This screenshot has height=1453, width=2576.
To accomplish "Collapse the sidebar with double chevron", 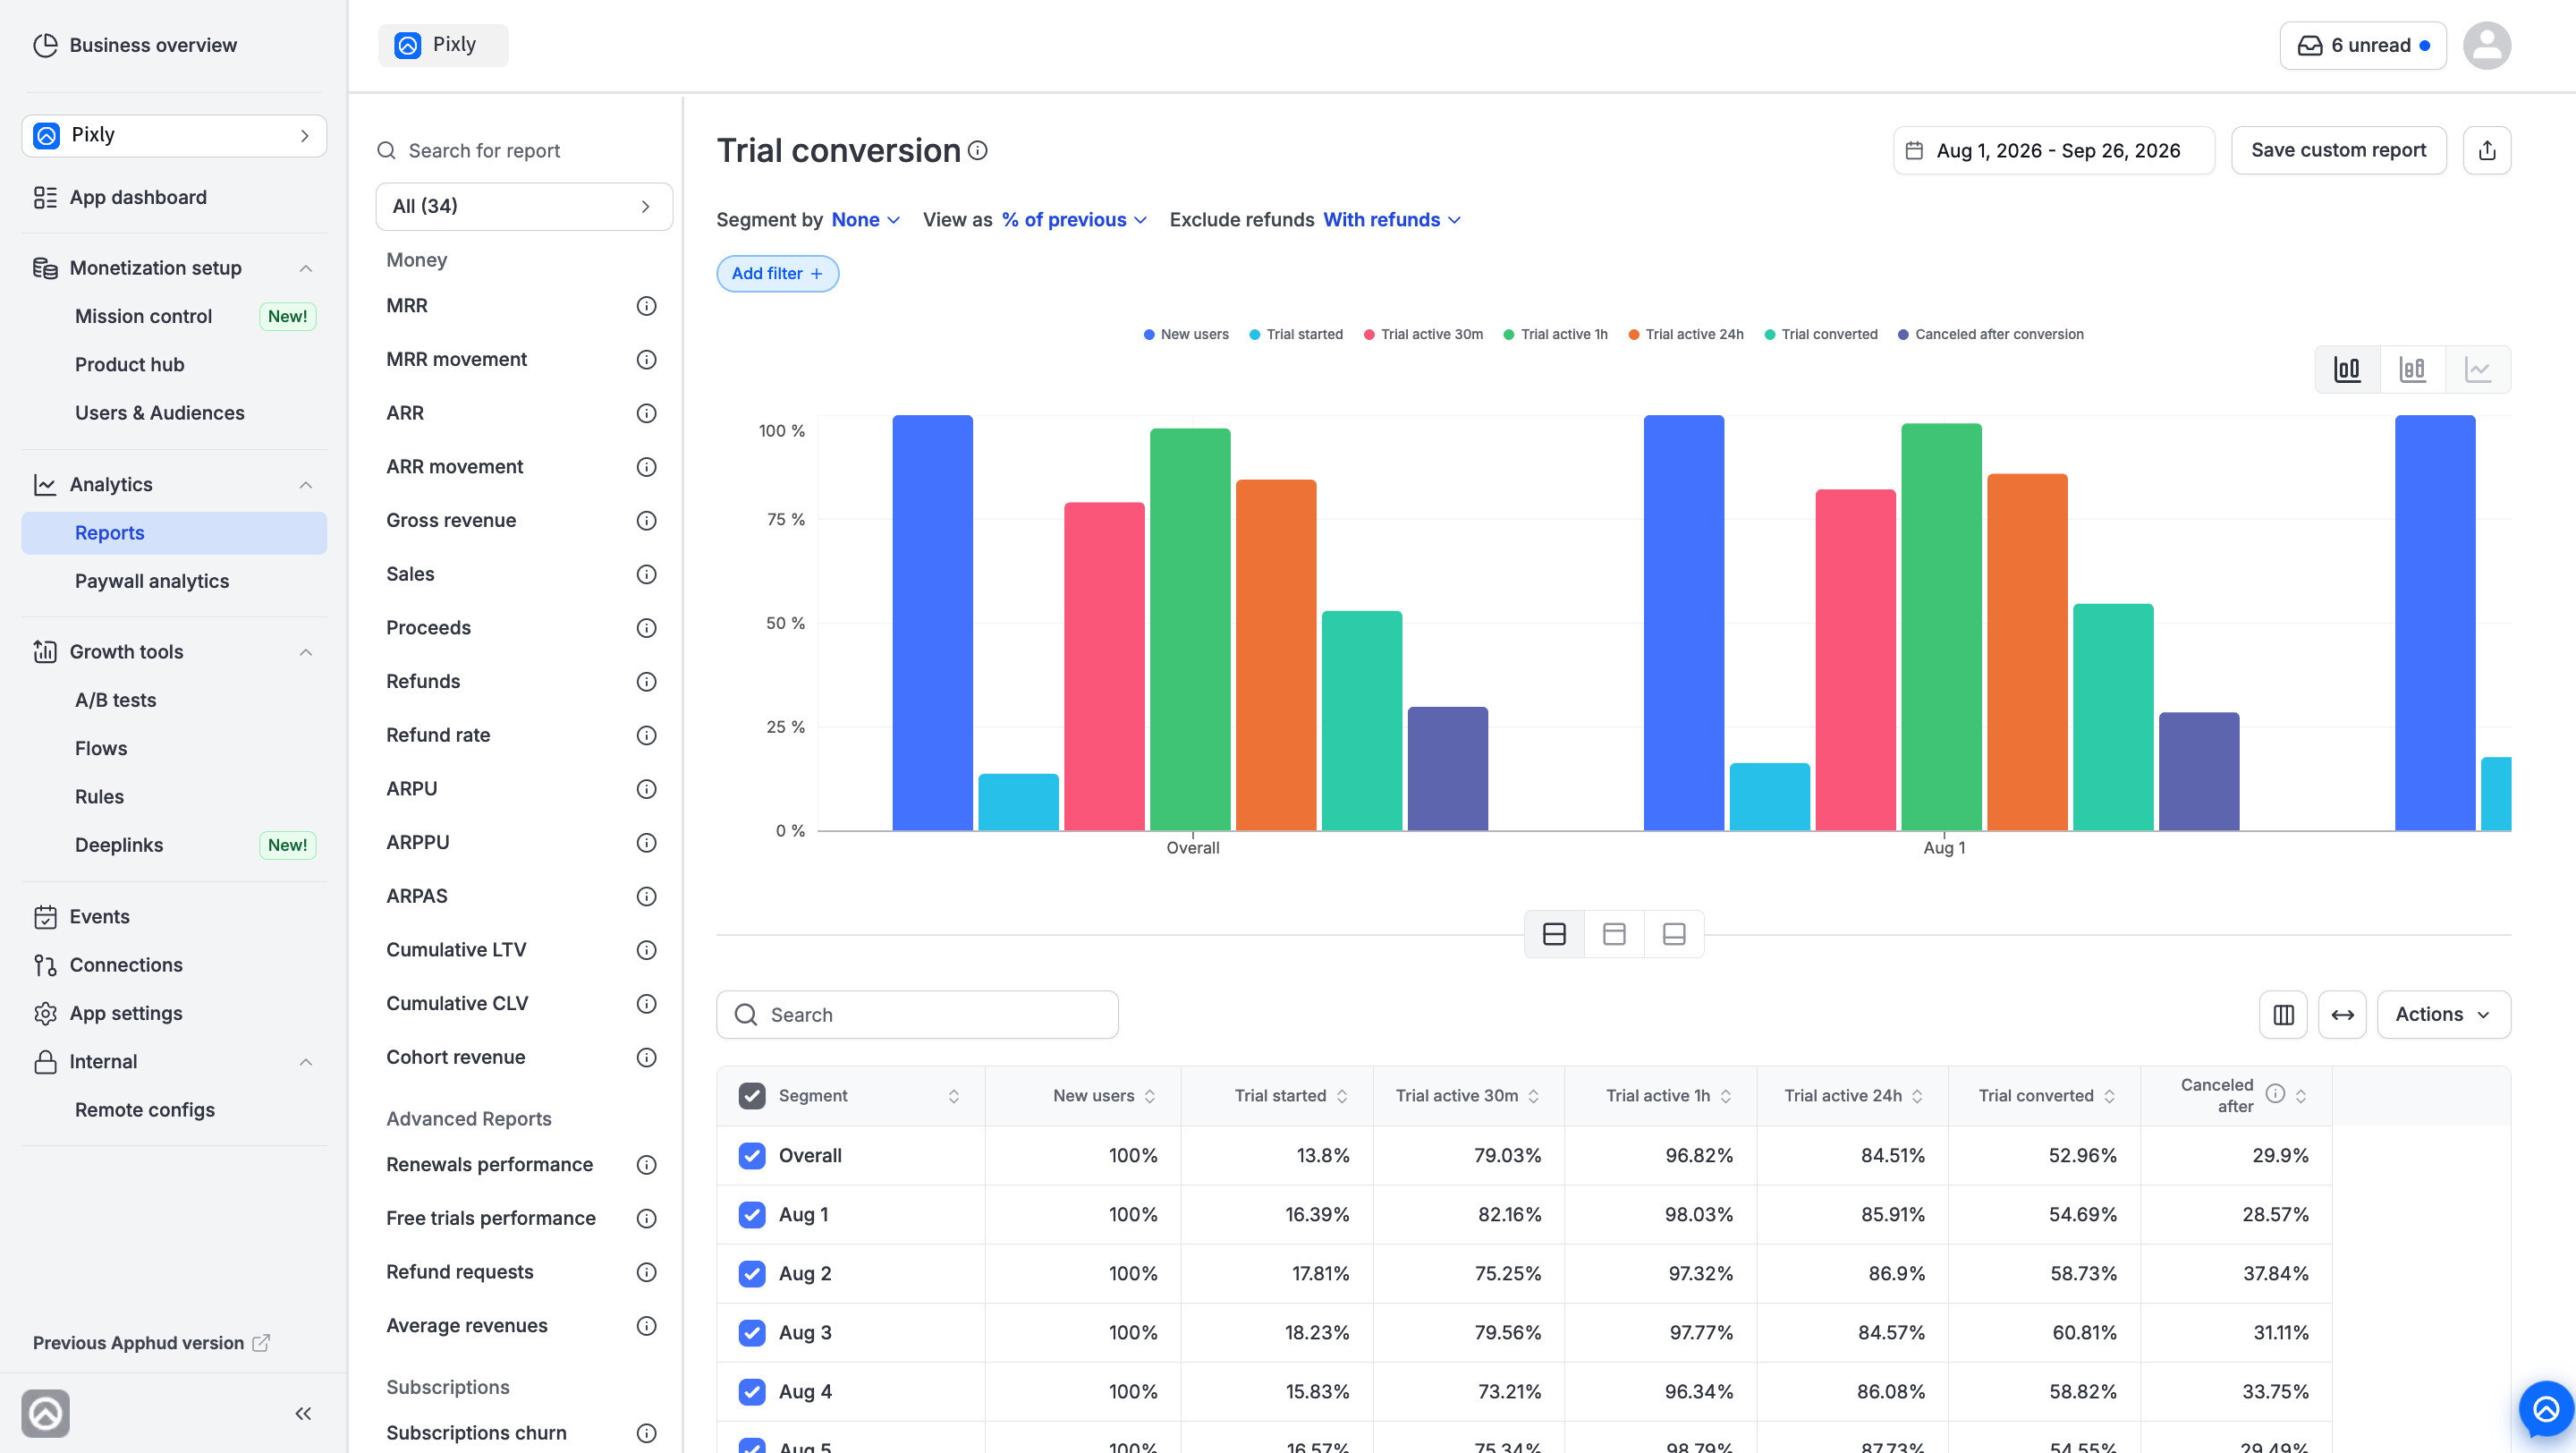I will [303, 1413].
